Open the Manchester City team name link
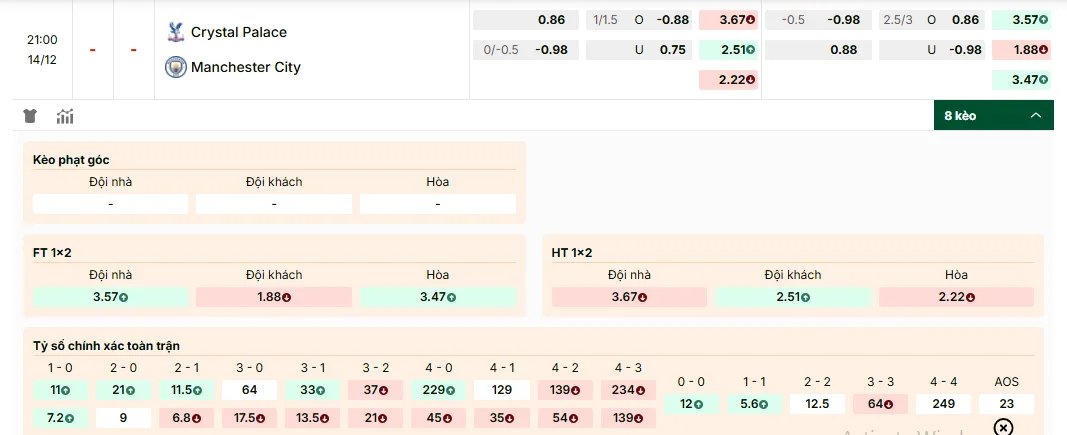The width and height of the screenshot is (1067, 435). pyautogui.click(x=245, y=67)
